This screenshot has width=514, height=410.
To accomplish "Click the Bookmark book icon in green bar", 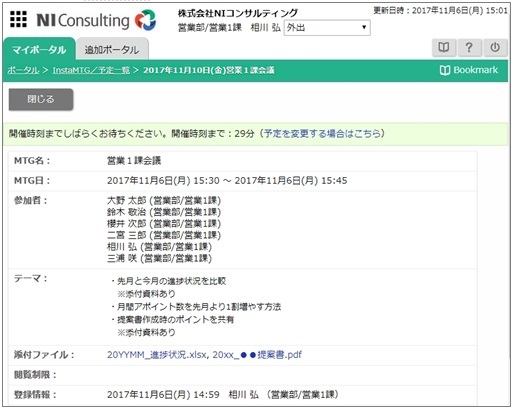I will 445,70.
